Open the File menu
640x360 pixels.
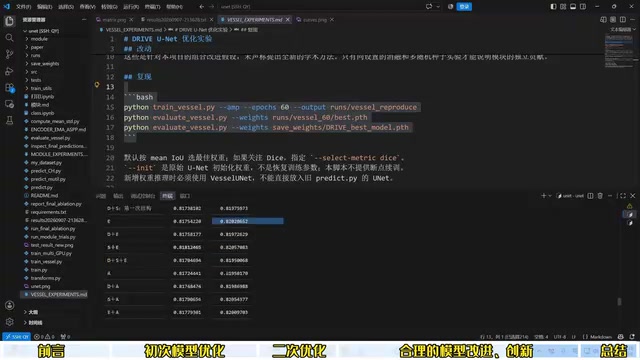[23, 7]
